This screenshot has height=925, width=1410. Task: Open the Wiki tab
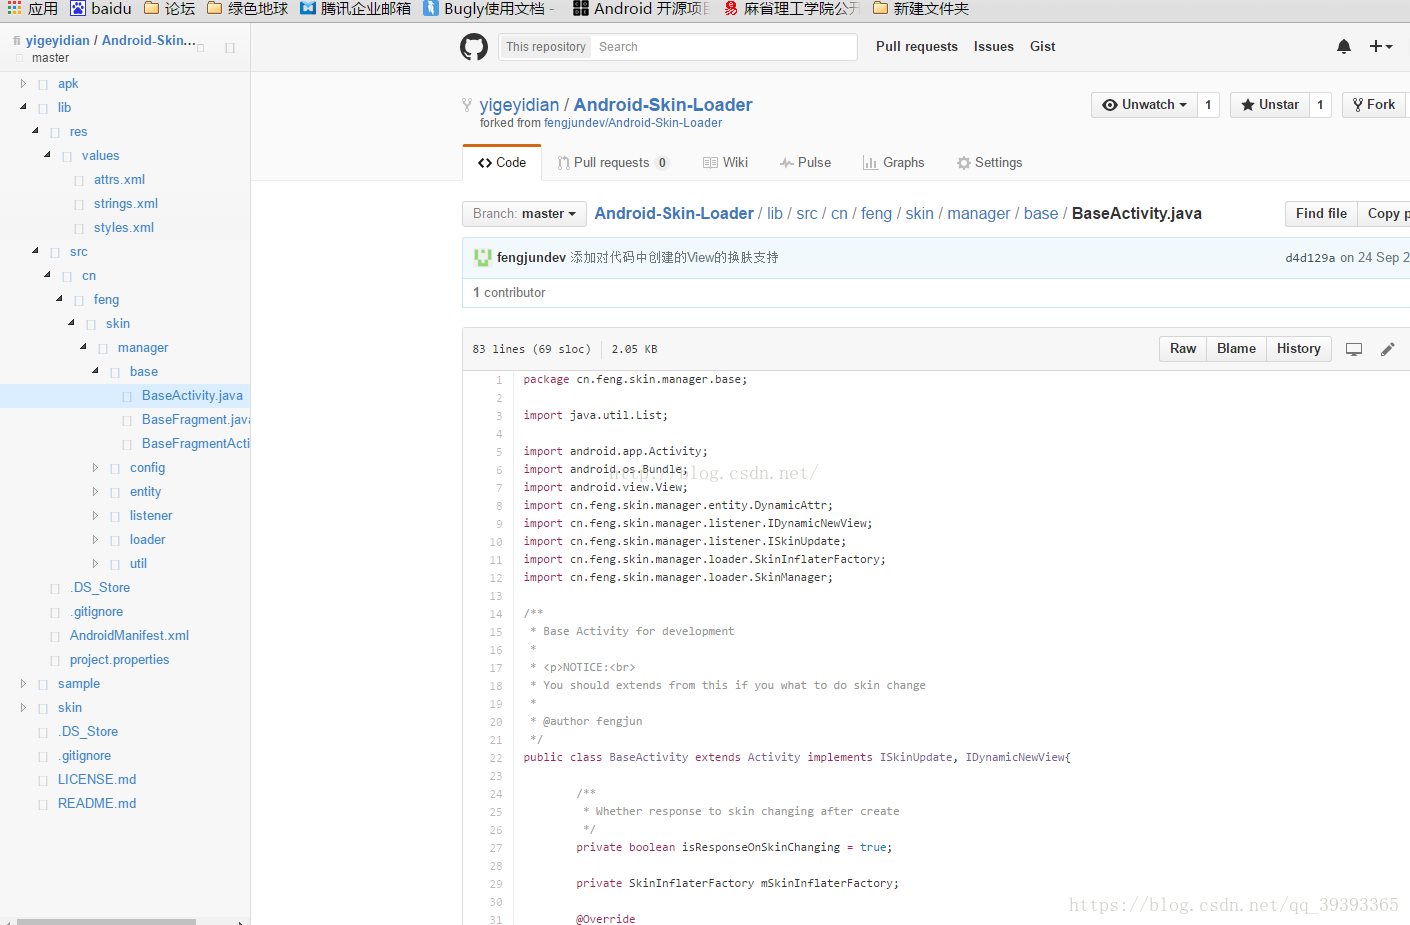click(x=725, y=163)
